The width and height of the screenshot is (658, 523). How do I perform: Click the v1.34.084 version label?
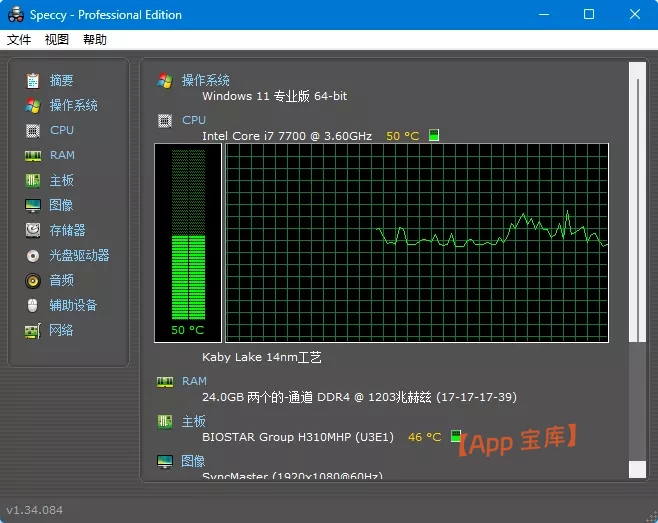click(x=34, y=510)
